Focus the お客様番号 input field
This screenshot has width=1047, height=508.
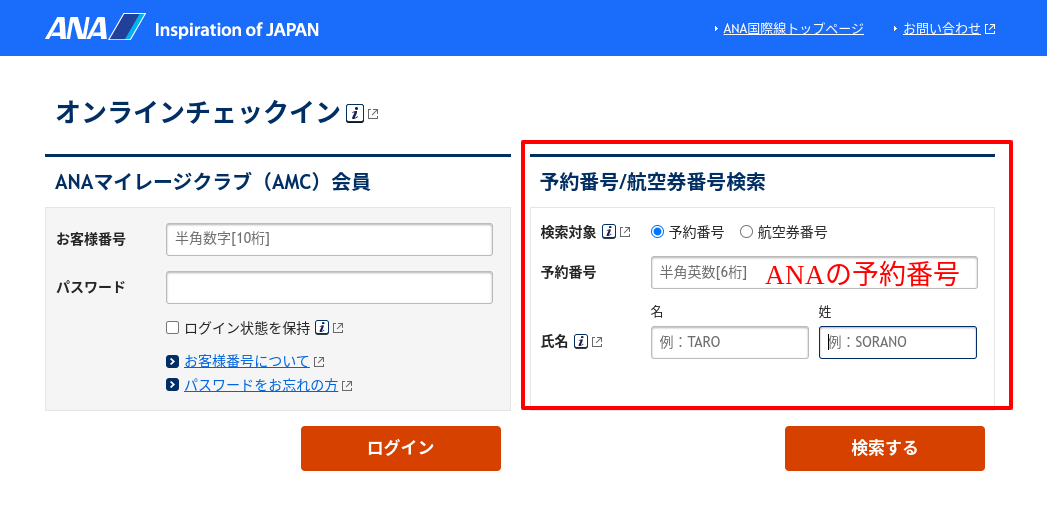coord(329,240)
